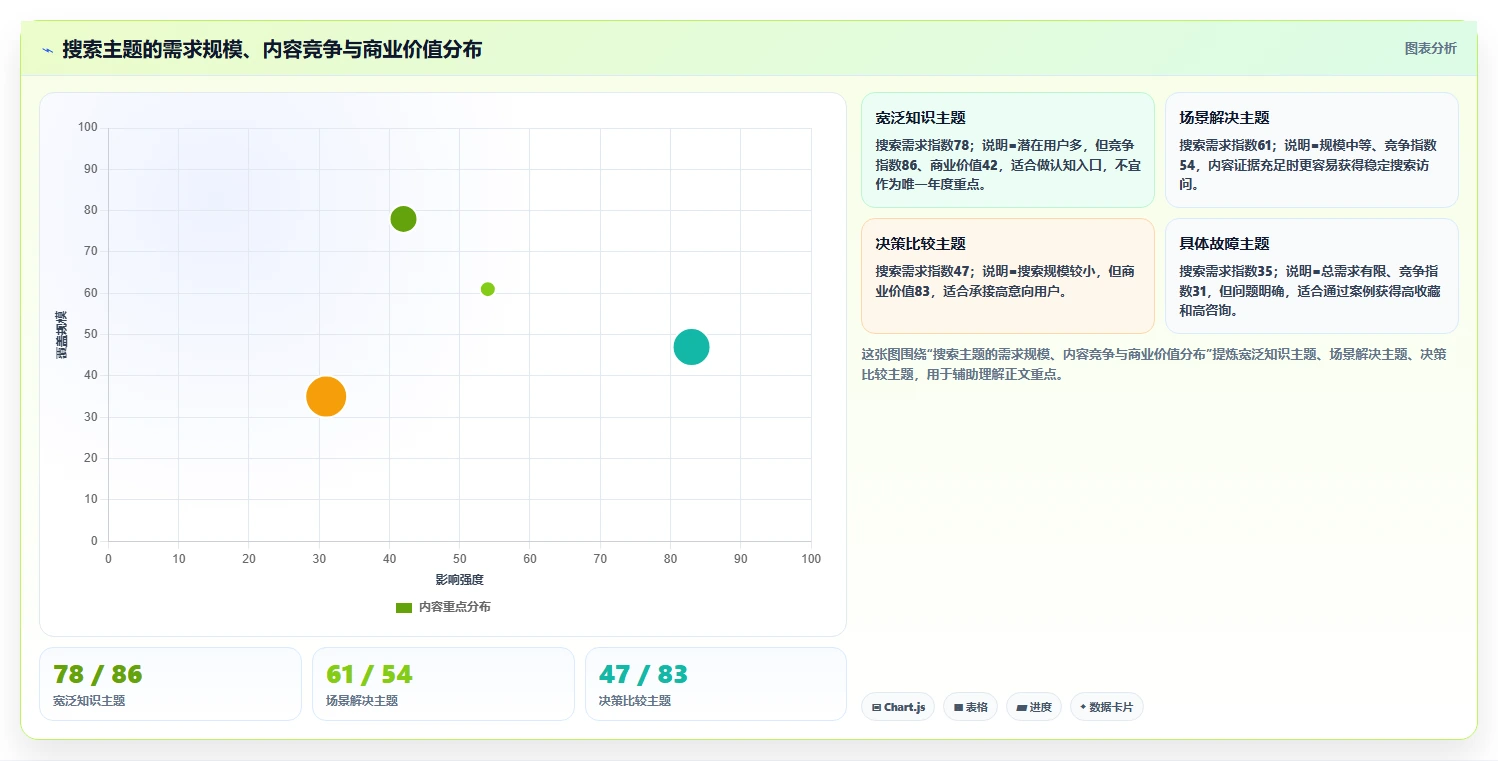Click the green legend color box

pos(404,608)
